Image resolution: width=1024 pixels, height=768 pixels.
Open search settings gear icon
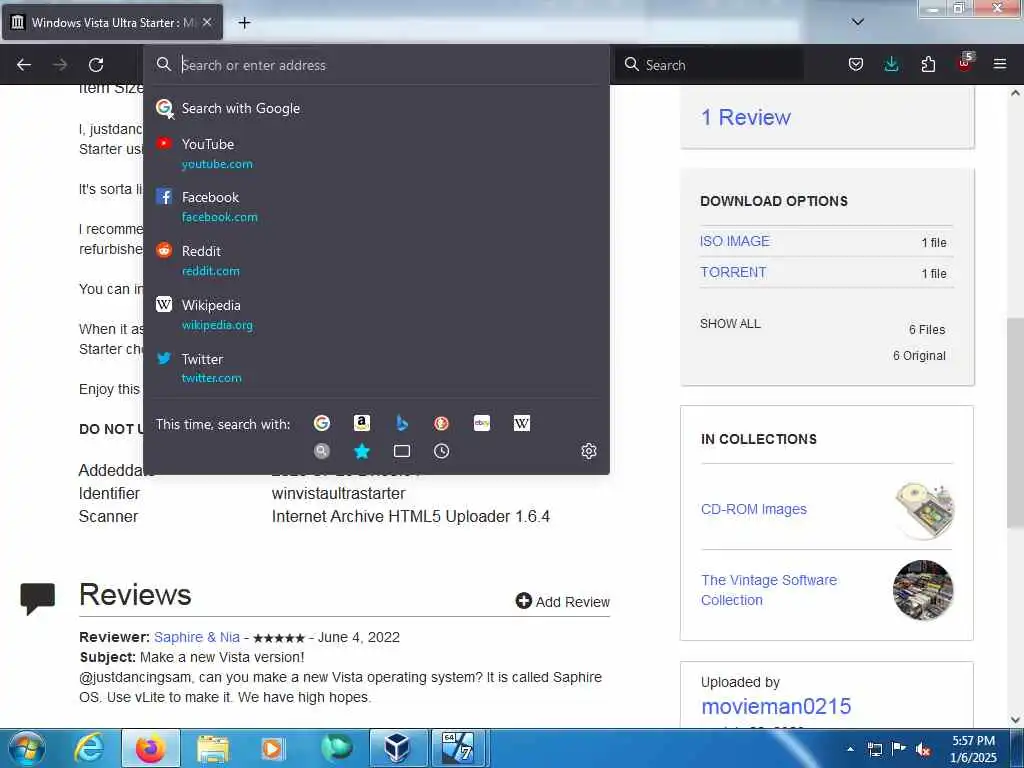coord(589,451)
